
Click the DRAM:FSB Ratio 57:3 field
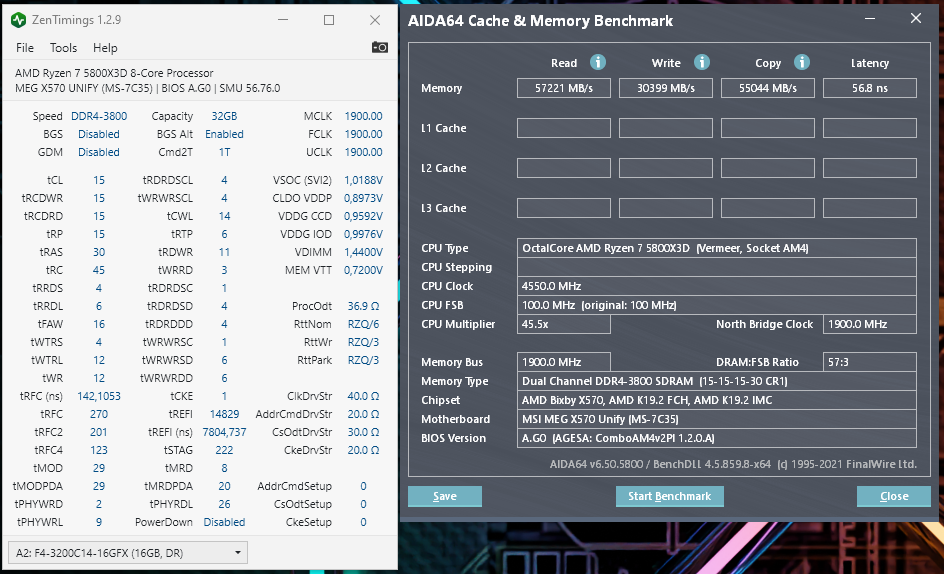coord(870,362)
